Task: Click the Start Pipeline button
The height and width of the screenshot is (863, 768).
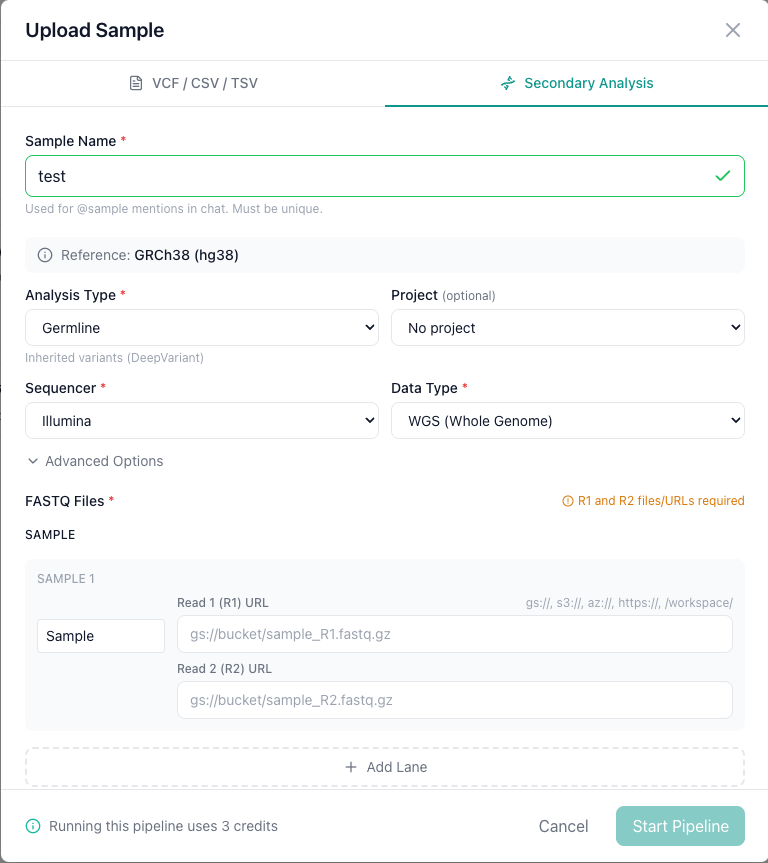Action: (x=680, y=826)
